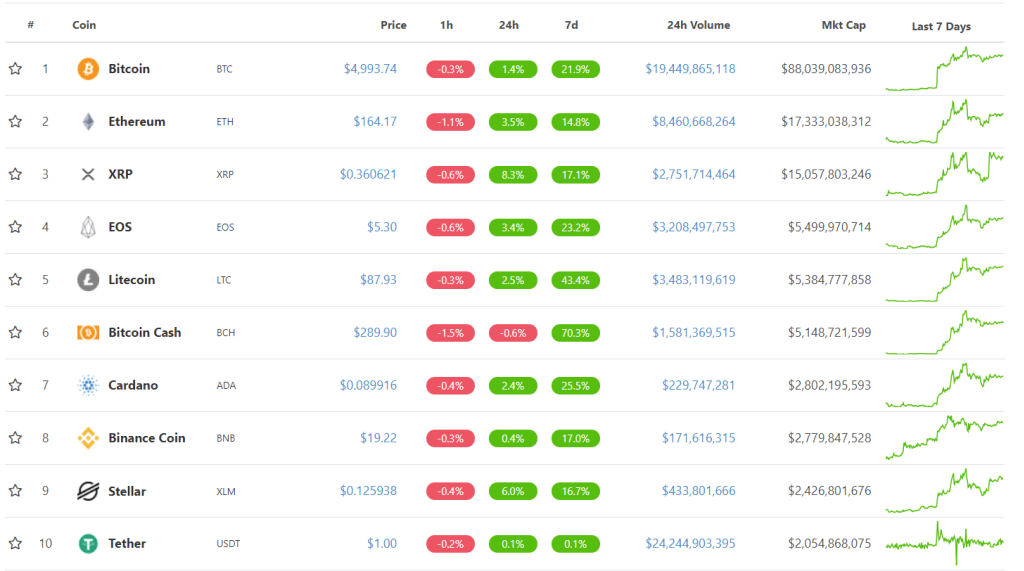Viewport: 1024px width, 571px height.
Task: Open the EOS coin name link
Action: [120, 227]
